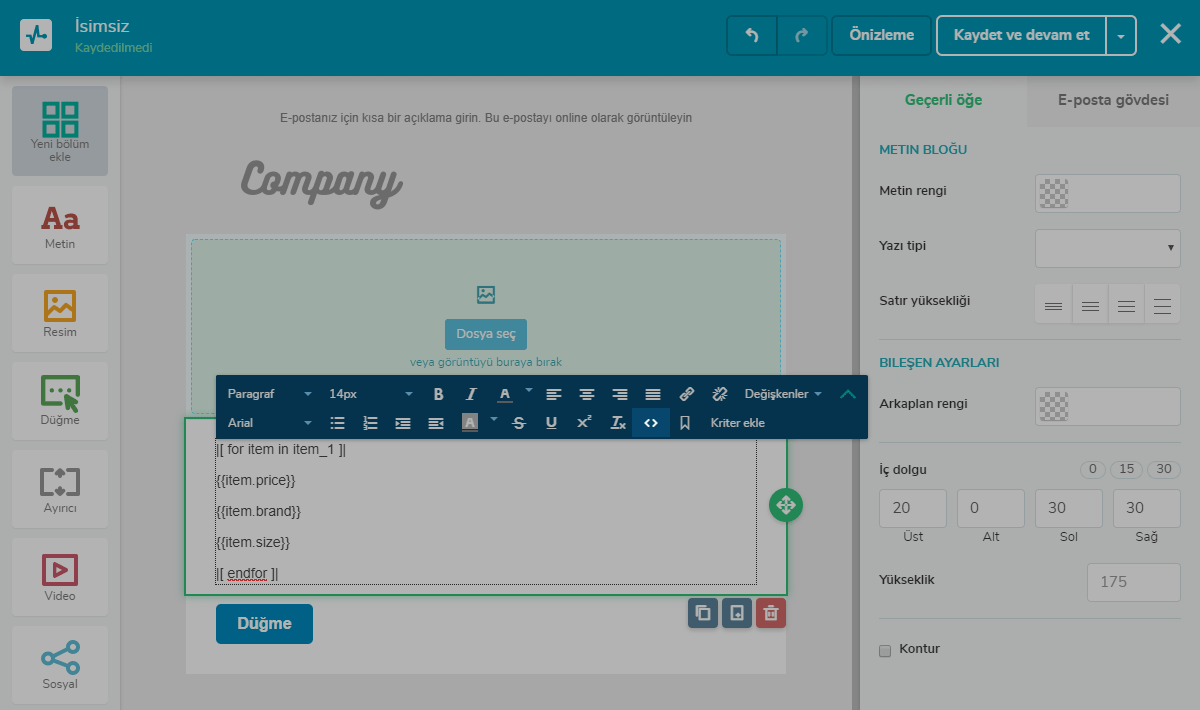Choose the widest Satır yüksekliği option
1200x710 pixels.
pyautogui.click(x=1162, y=304)
